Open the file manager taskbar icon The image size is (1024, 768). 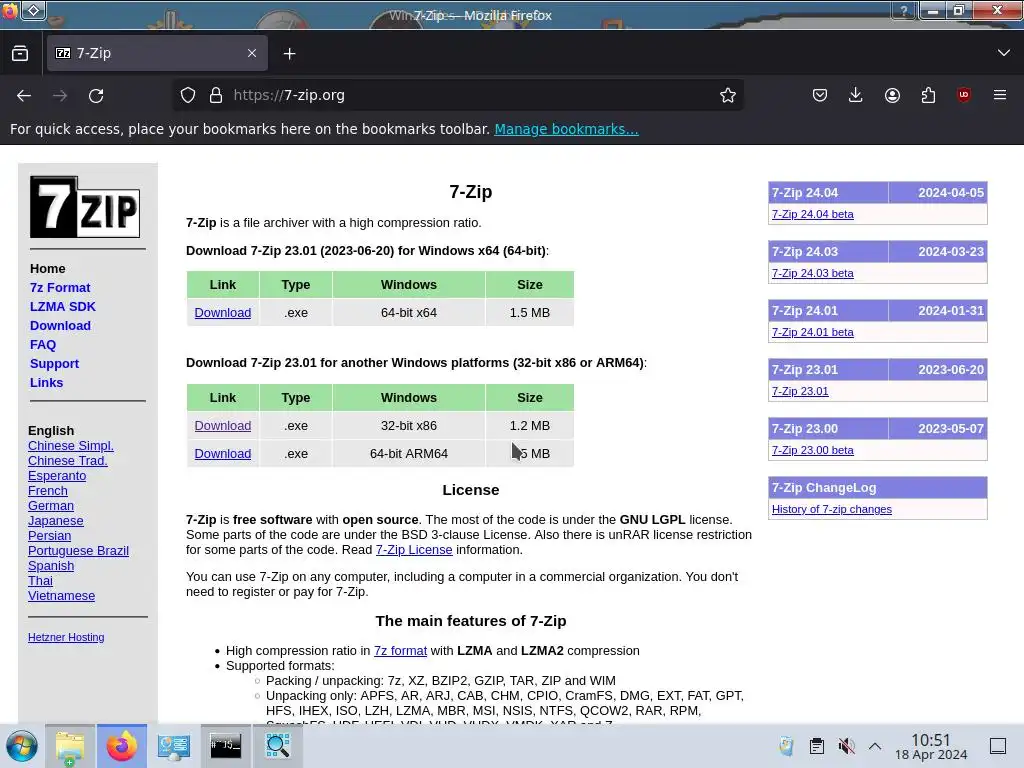[x=70, y=746]
